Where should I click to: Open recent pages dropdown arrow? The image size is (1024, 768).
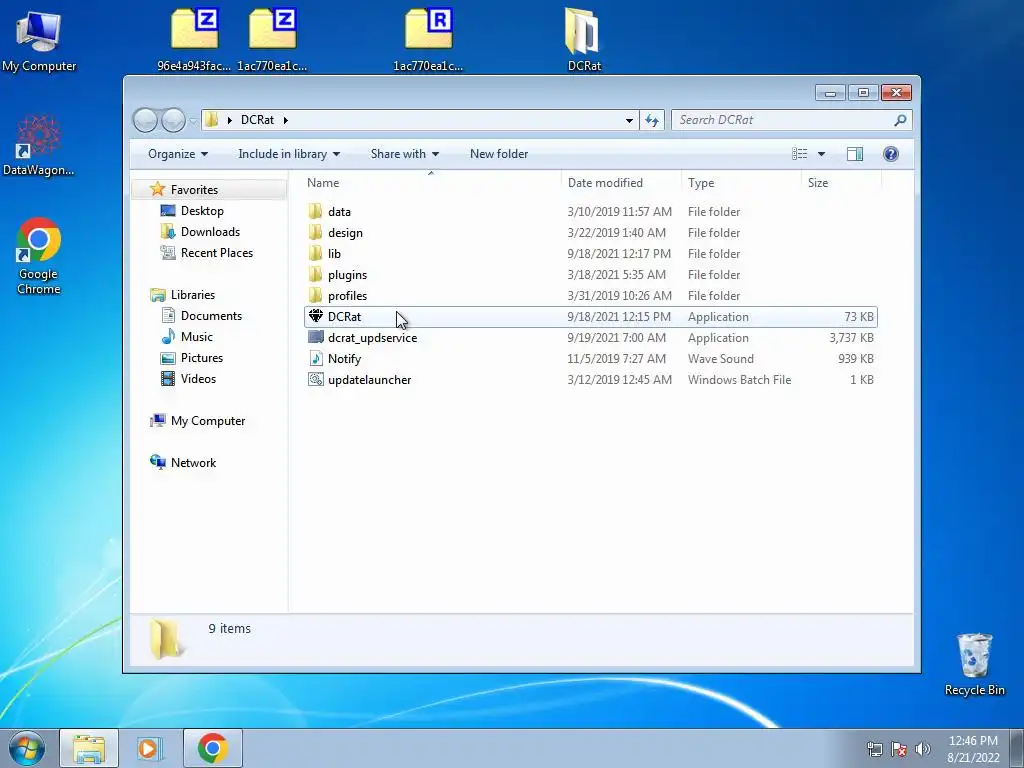click(x=193, y=120)
